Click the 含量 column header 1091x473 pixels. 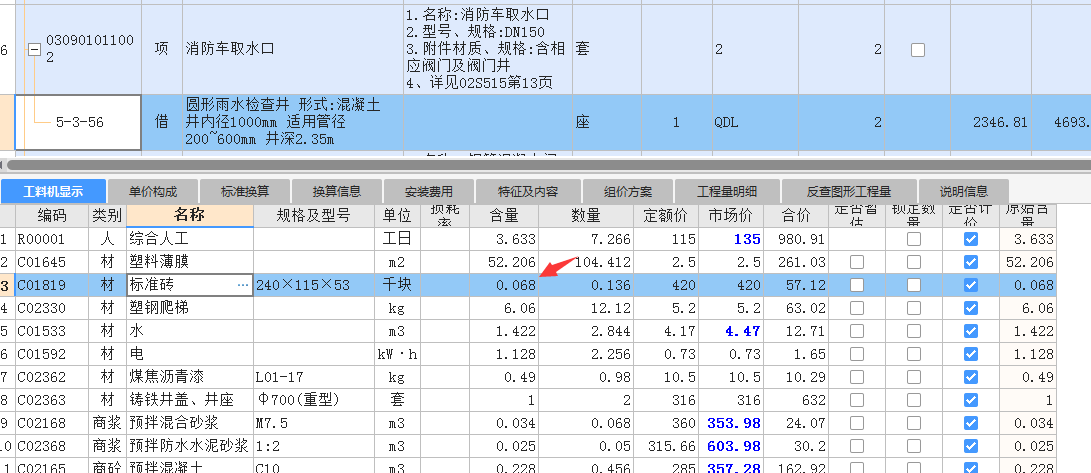[504, 215]
